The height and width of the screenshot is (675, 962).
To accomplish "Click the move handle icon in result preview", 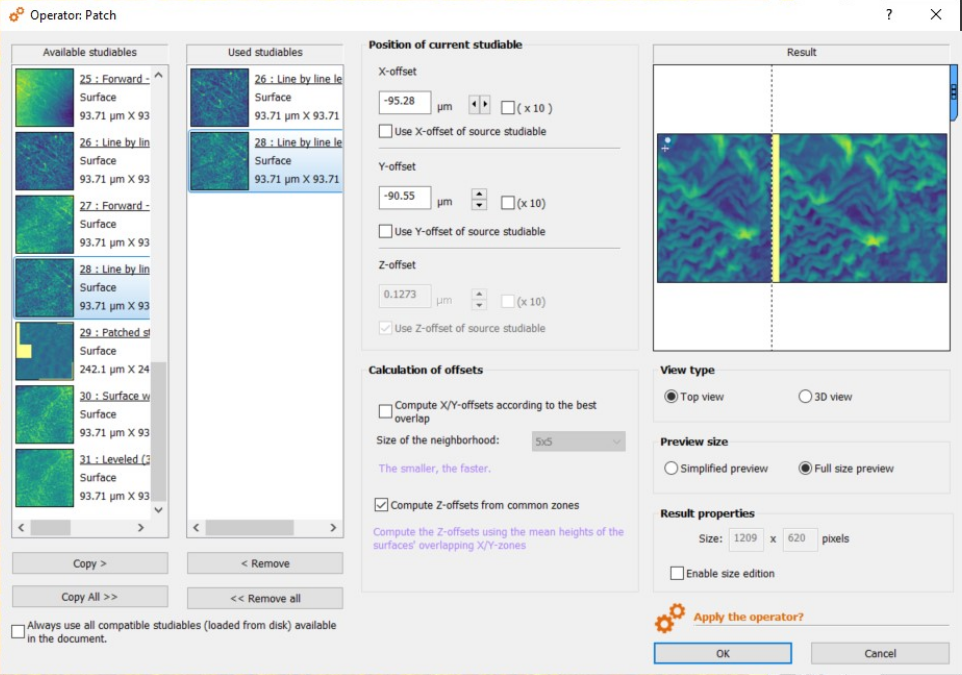I will [x=666, y=144].
